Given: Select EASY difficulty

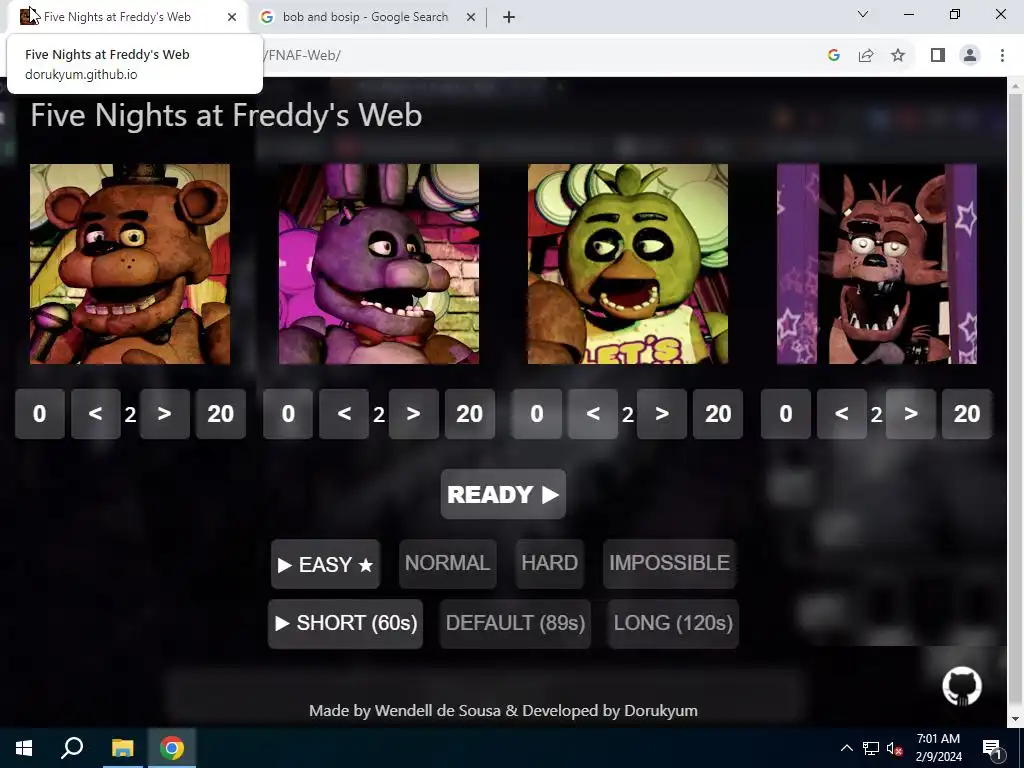Looking at the screenshot, I should point(325,564).
